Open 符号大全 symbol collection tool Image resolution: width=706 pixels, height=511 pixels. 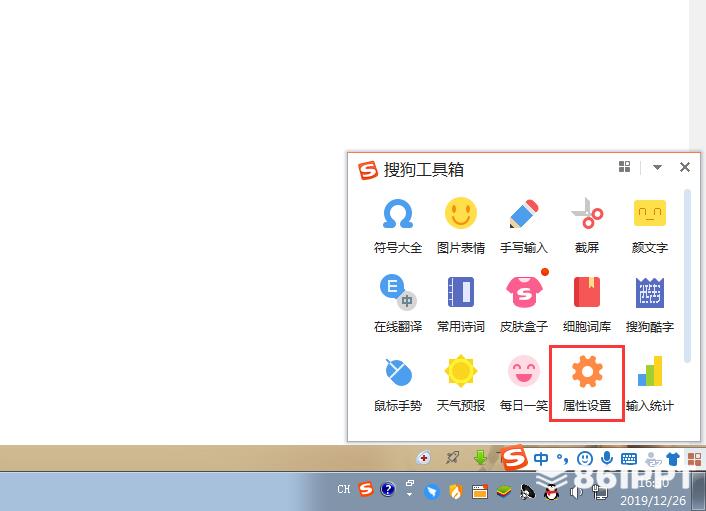tap(398, 226)
